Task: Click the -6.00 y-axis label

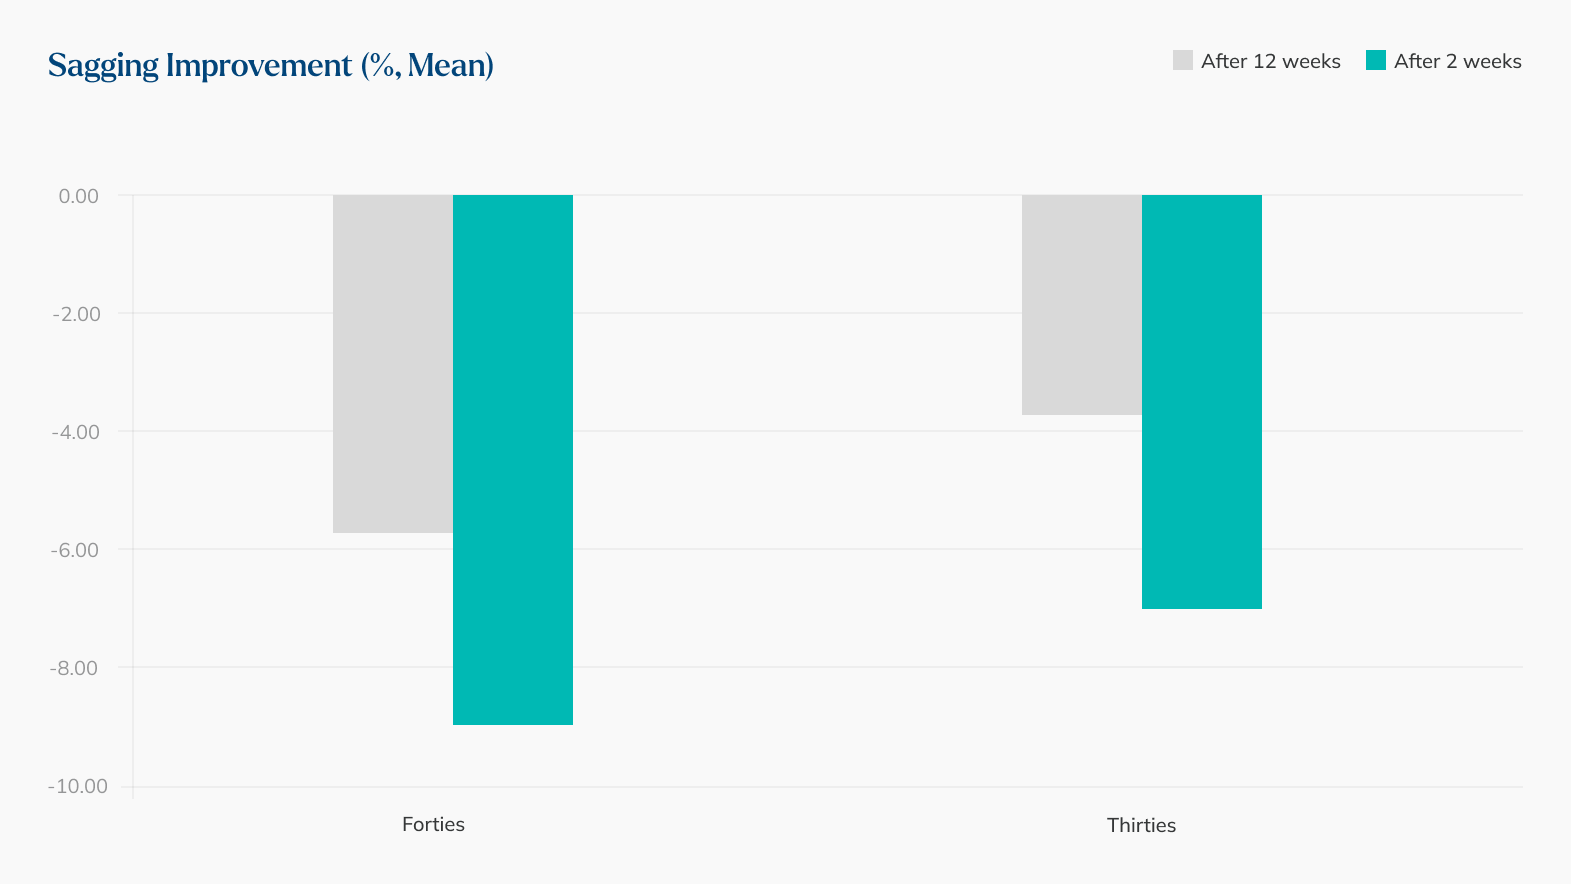Action: click(x=76, y=550)
